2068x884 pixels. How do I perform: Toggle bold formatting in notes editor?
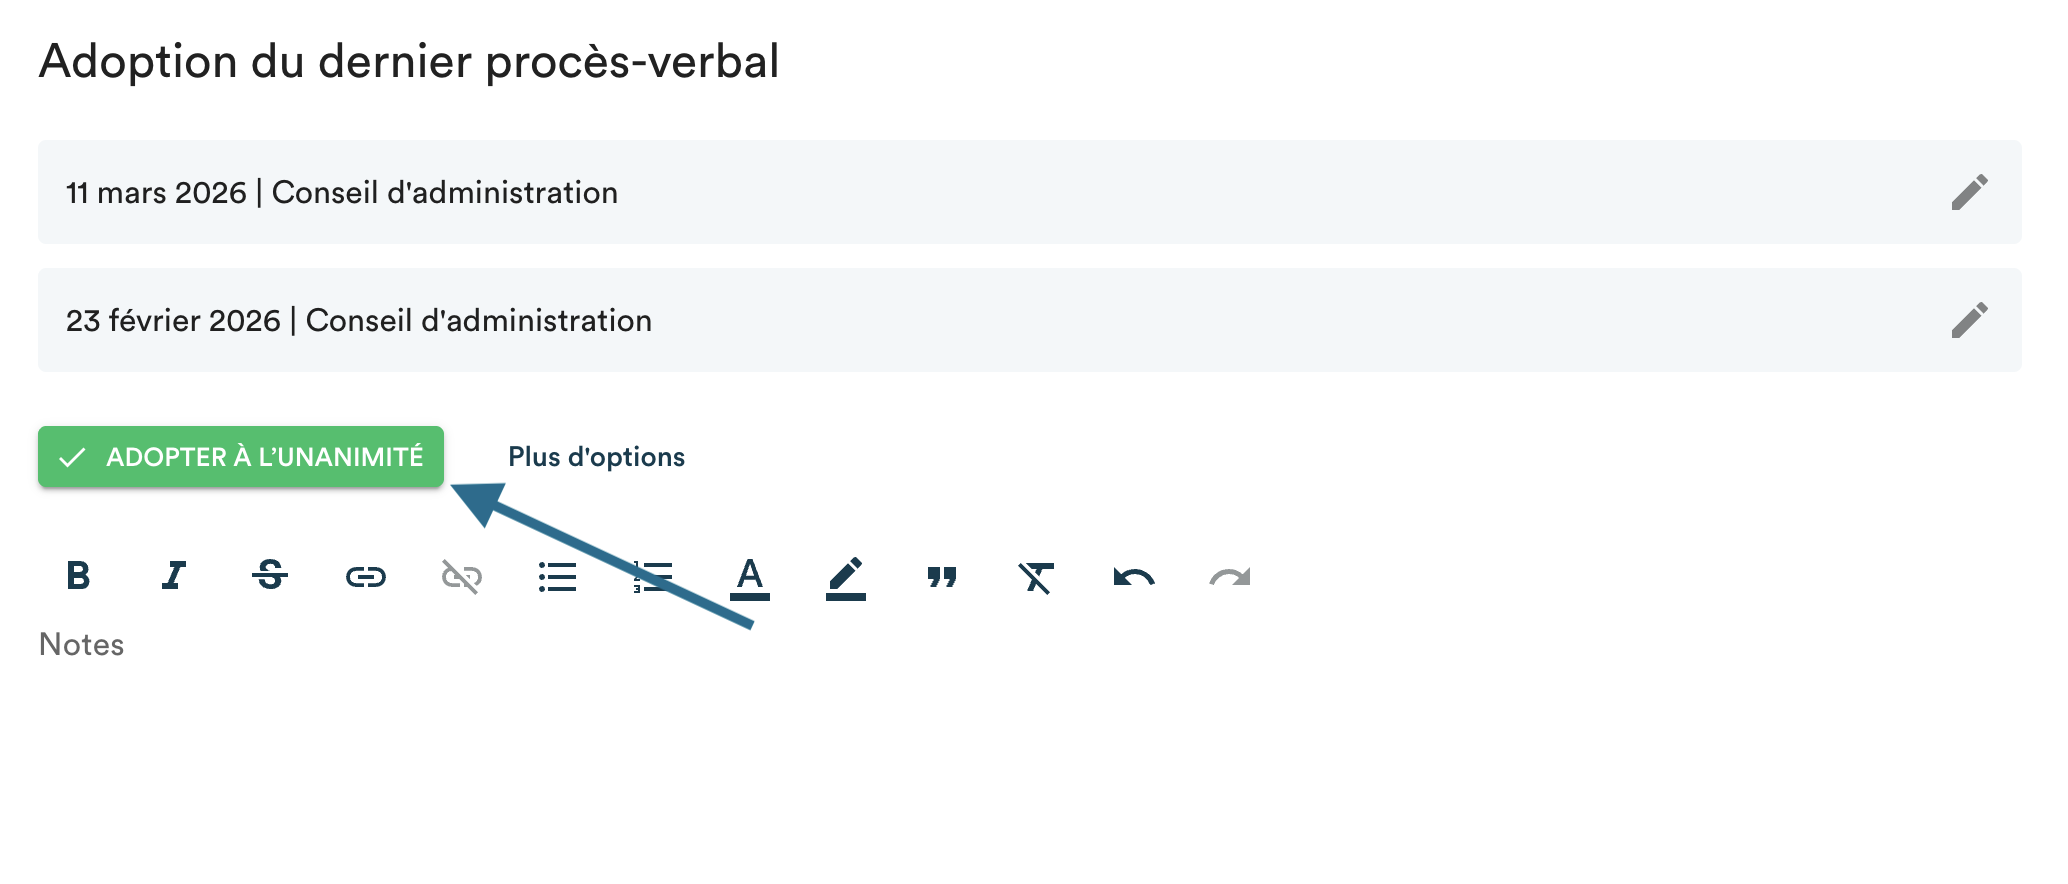pyautogui.click(x=78, y=576)
